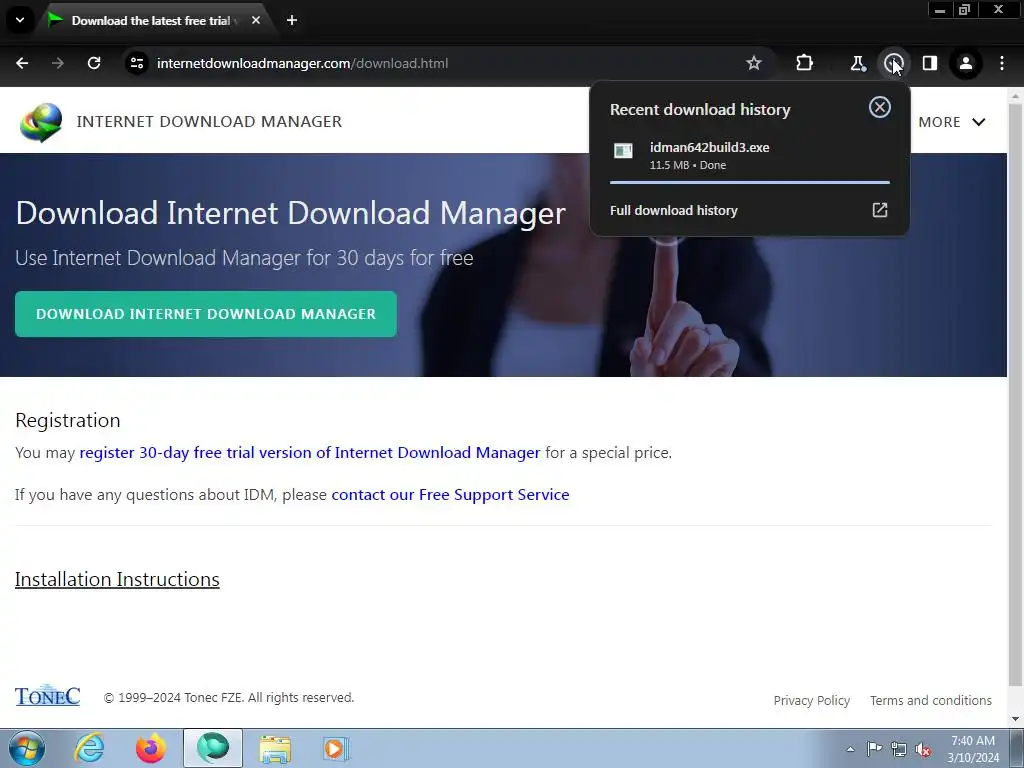This screenshot has height=768, width=1024.
Task: Click the Action Center flag icon
Action: pyautogui.click(x=874, y=749)
